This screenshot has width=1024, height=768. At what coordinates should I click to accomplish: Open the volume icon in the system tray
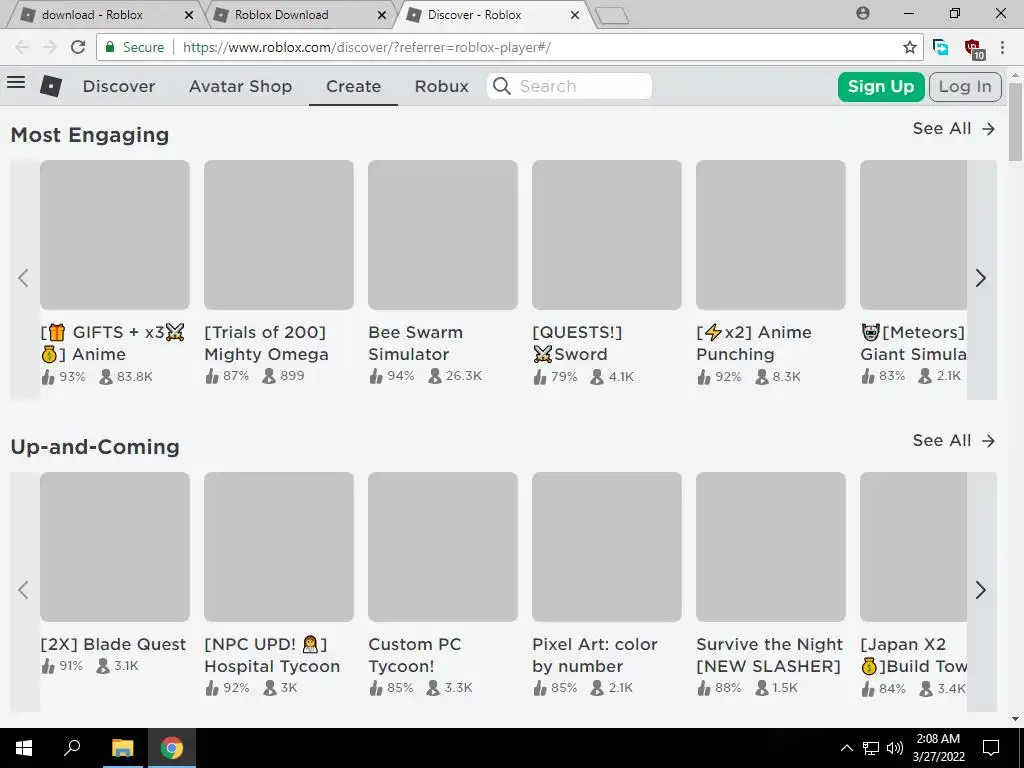click(x=895, y=748)
